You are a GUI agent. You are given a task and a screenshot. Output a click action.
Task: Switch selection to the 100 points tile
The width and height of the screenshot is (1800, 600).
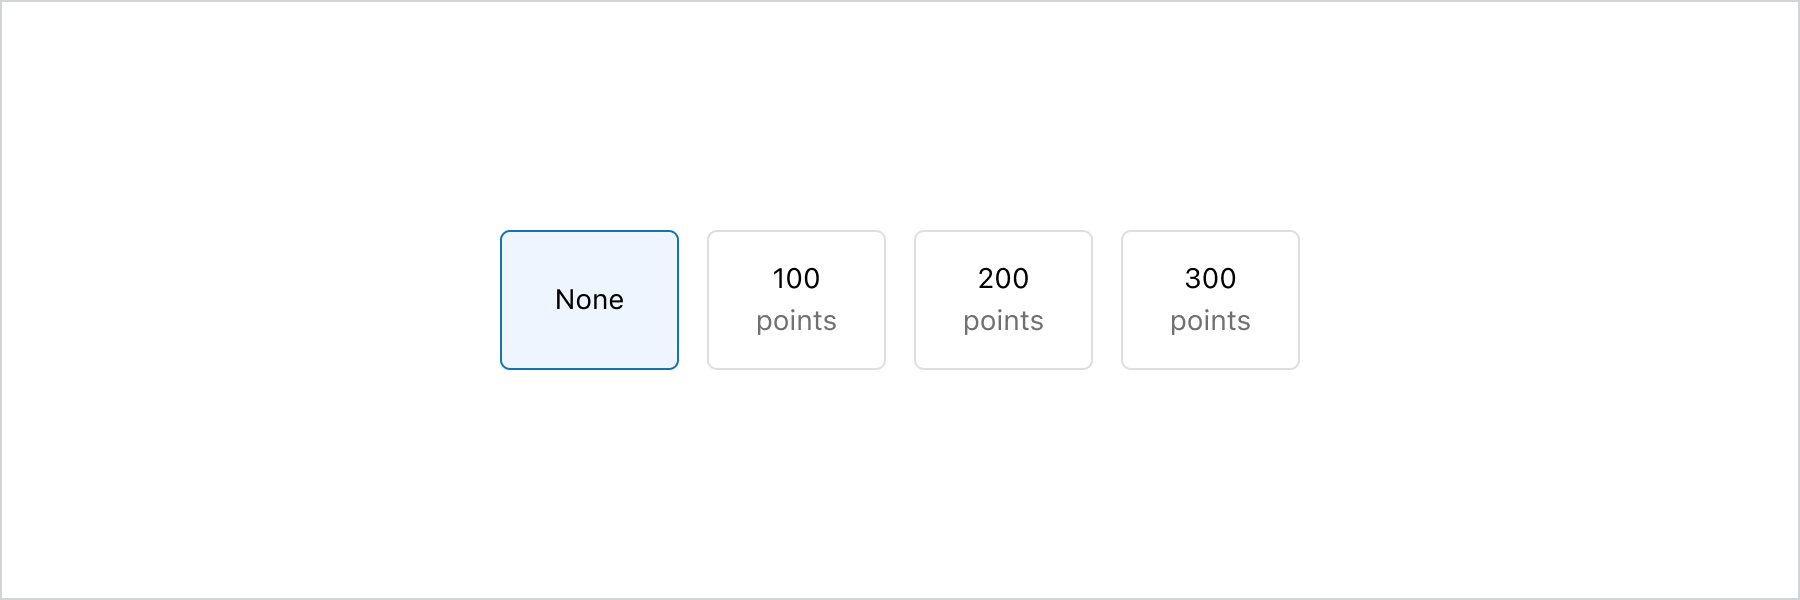pyautogui.click(x=796, y=300)
